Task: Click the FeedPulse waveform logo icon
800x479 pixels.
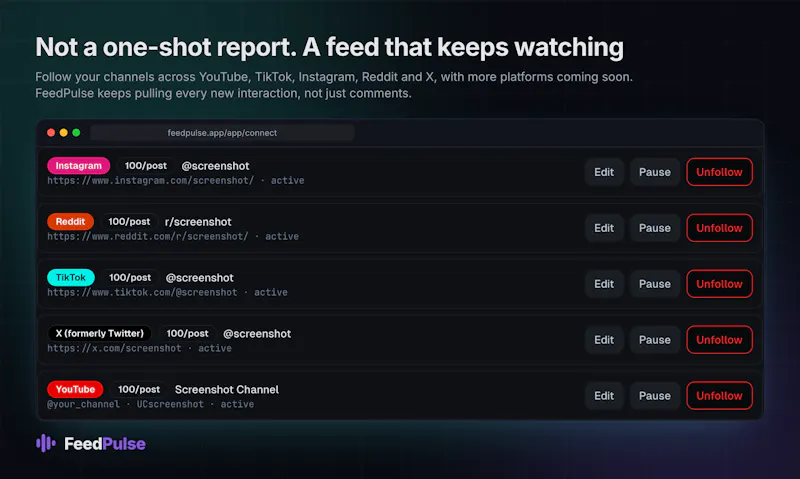Action: 46,443
